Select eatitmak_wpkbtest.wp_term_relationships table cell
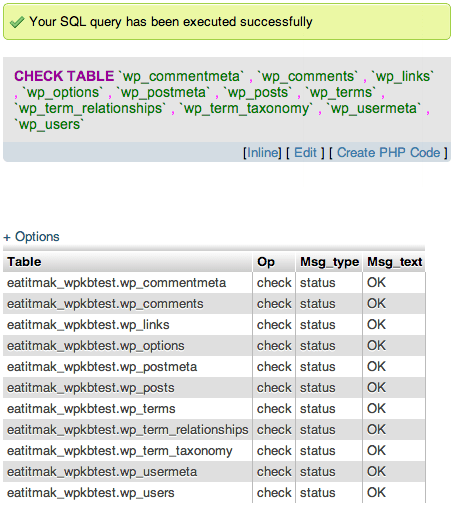This screenshot has width=456, height=510. tap(128, 430)
